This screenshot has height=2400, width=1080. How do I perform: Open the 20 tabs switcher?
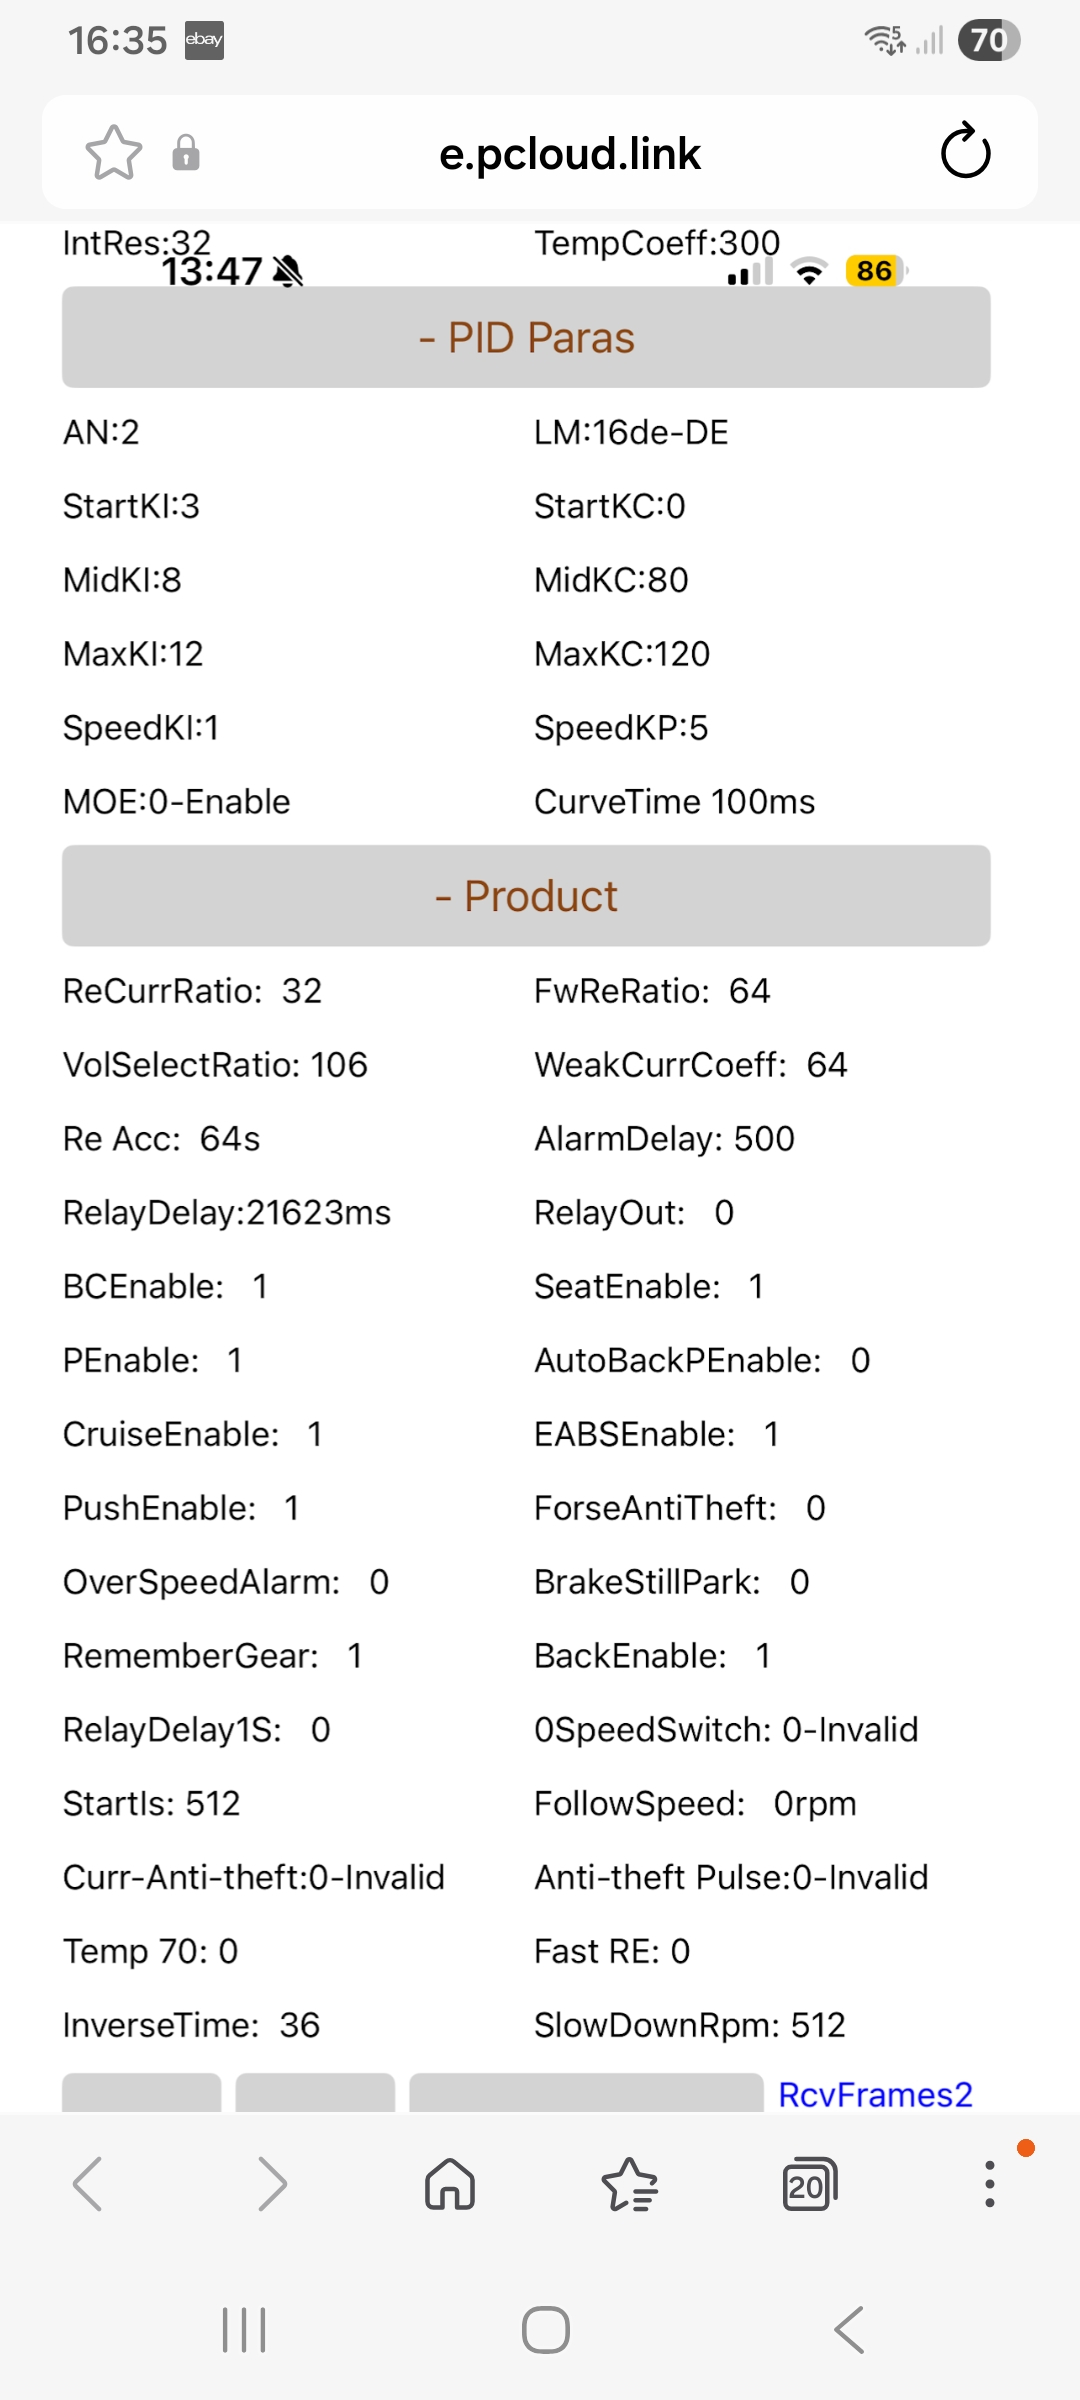tap(810, 2183)
